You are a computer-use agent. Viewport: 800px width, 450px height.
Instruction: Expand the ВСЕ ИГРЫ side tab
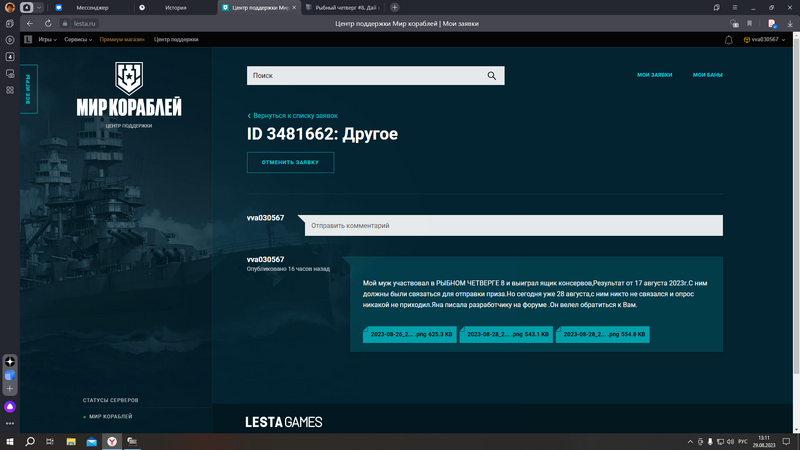tap(29, 89)
